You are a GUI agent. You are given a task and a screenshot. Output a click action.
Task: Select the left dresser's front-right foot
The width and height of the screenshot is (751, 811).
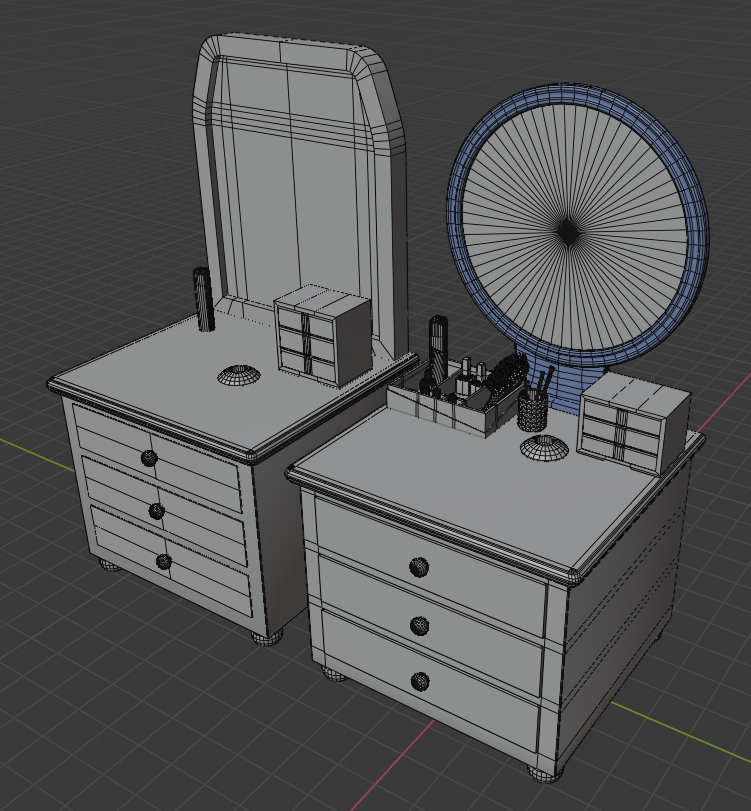[x=267, y=637]
